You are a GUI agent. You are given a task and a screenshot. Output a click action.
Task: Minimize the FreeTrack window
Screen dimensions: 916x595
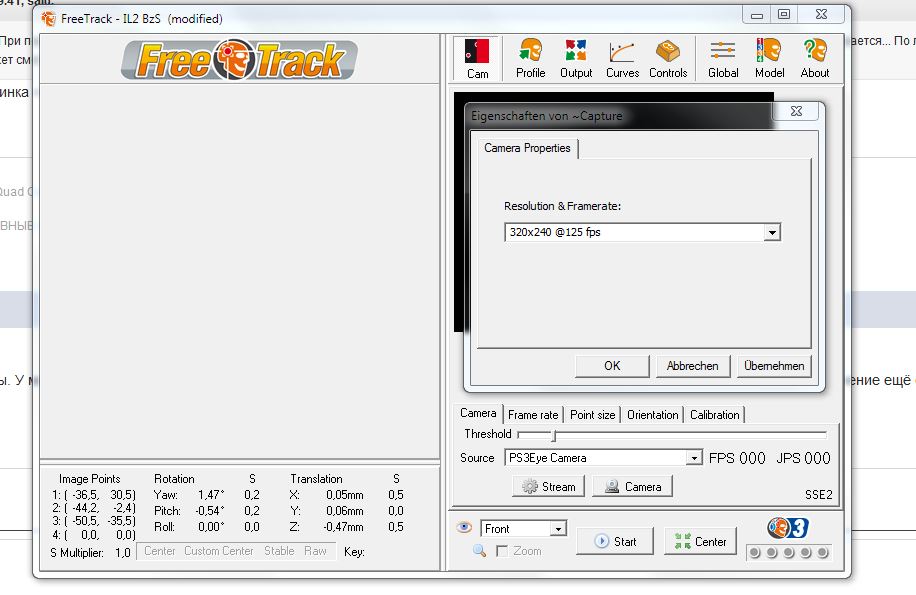pos(757,15)
